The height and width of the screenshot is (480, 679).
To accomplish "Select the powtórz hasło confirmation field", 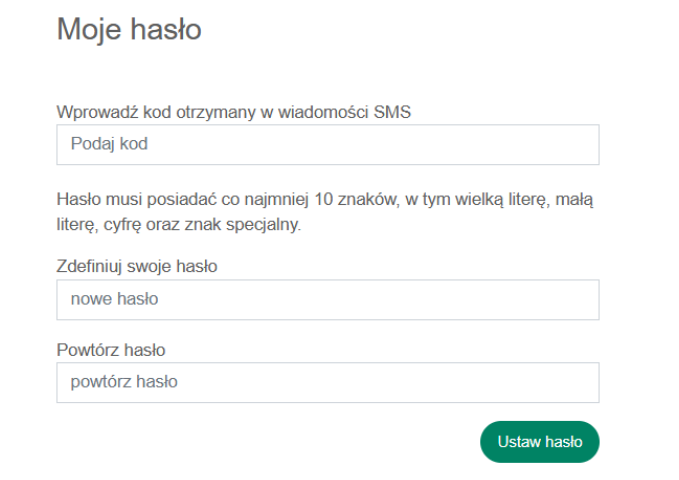I will tap(327, 382).
